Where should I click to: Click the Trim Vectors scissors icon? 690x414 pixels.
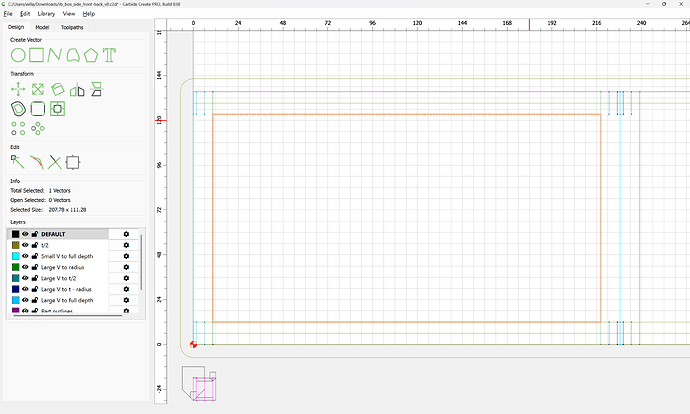coord(54,161)
